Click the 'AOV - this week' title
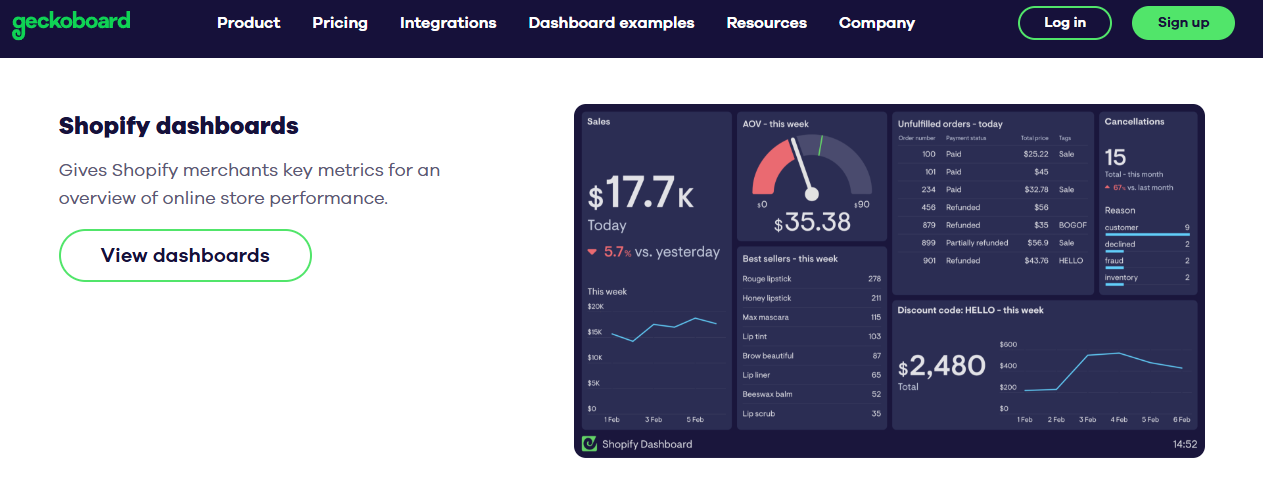The image size is (1263, 485). [x=776, y=124]
